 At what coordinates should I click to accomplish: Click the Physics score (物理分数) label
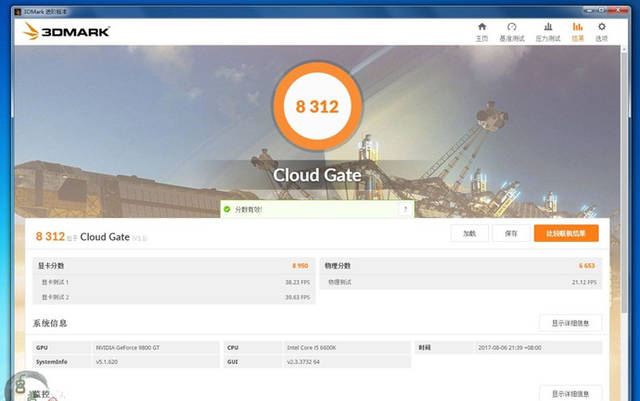point(338,266)
